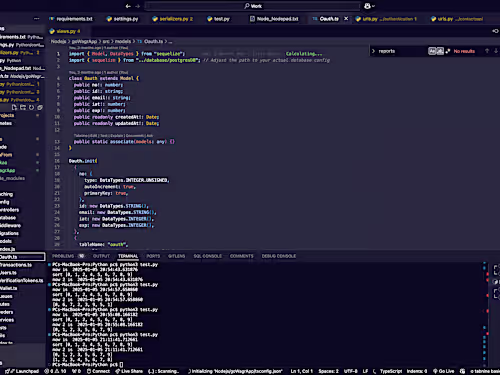Click the New Folder icon in explorer
The image size is (500, 375).
(23, 107)
